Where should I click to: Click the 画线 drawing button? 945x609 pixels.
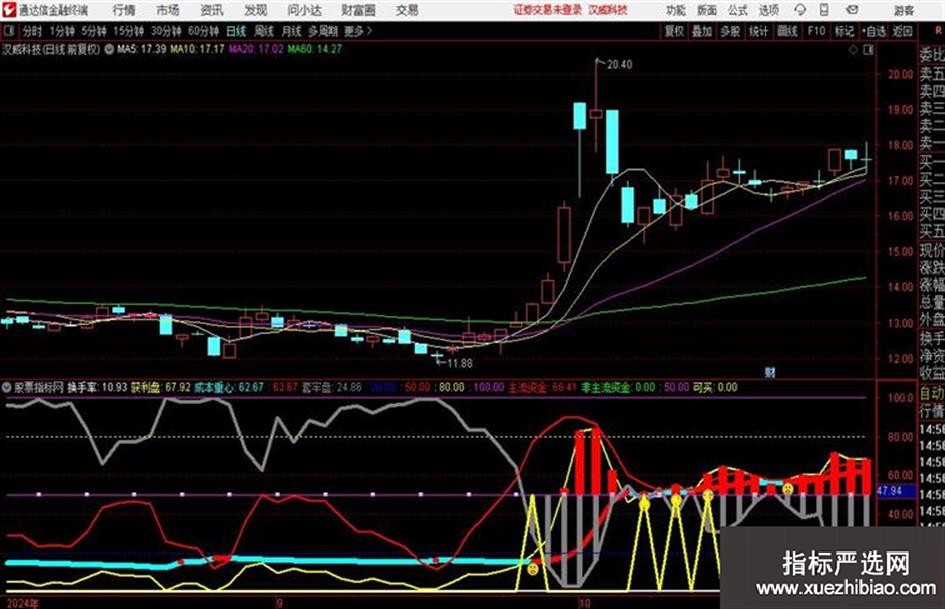pyautogui.click(x=787, y=31)
